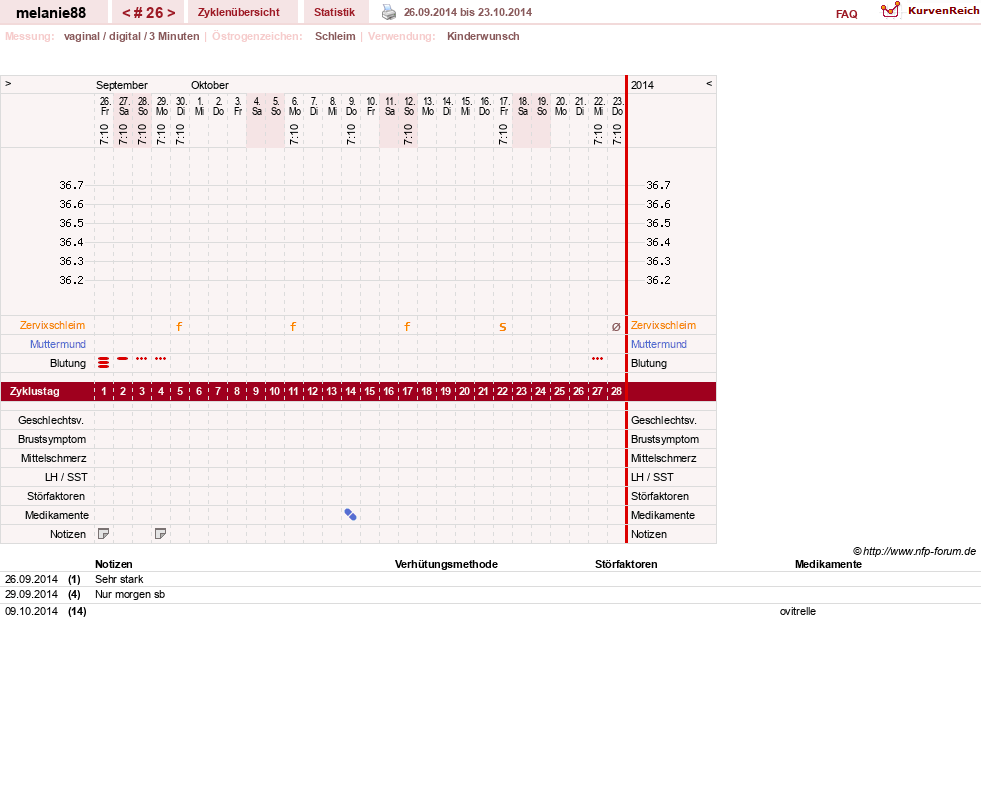Click the 'Kinderwunsch' usage value
This screenshot has width=981, height=803.
coord(483,36)
